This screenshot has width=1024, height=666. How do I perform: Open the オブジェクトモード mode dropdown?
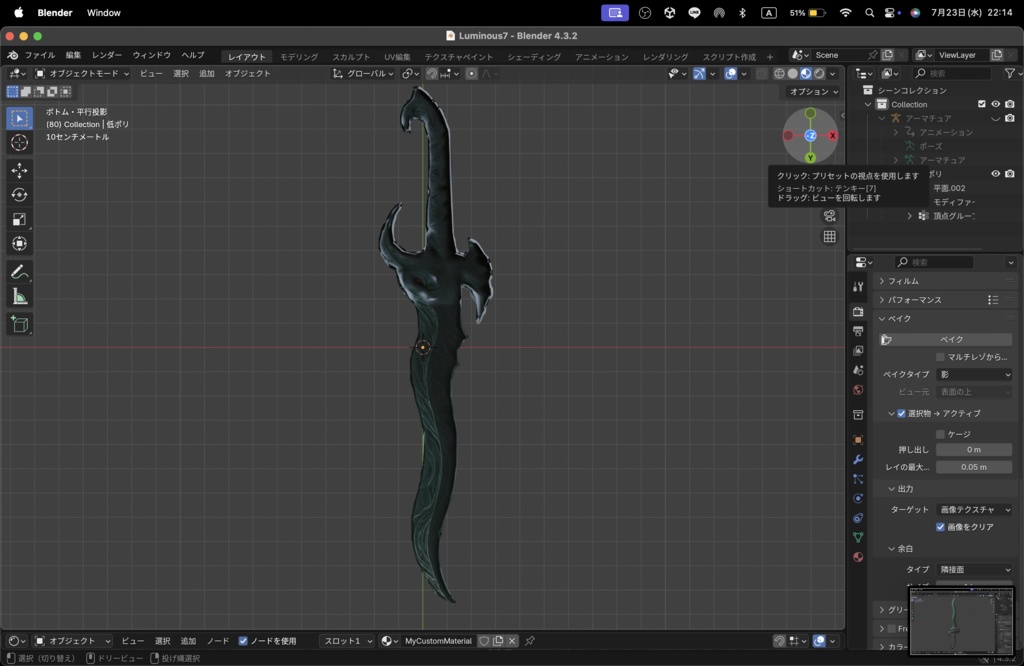pyautogui.click(x=82, y=73)
